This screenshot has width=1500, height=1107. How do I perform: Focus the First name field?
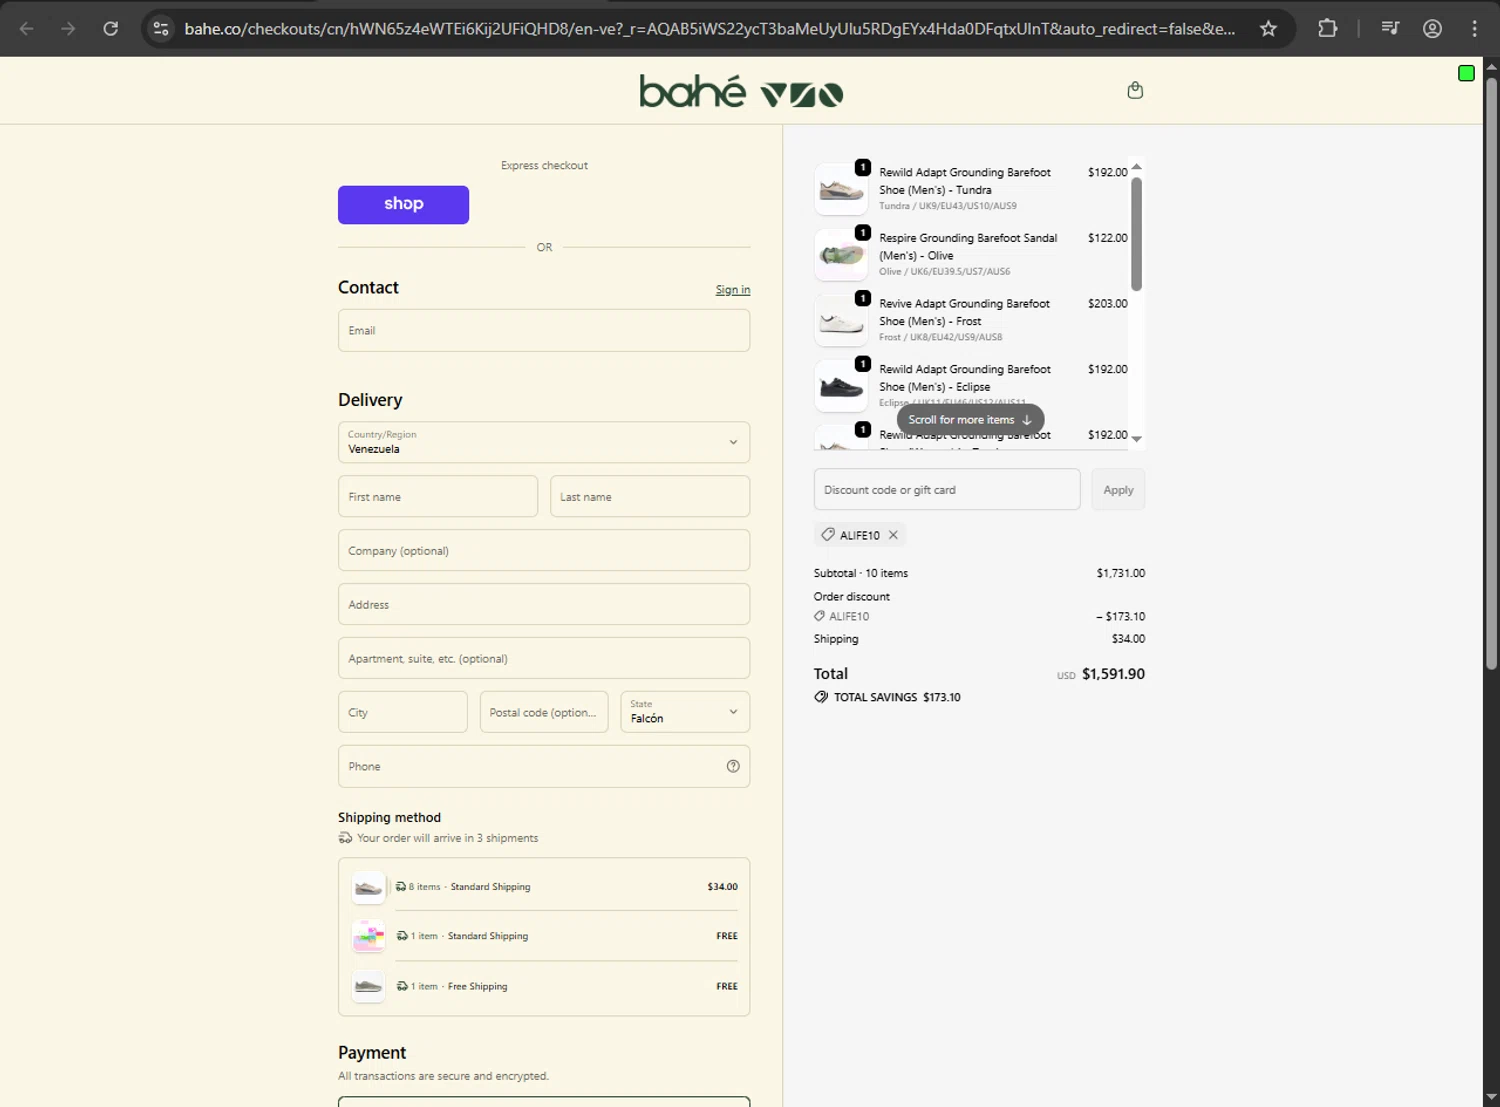(438, 496)
